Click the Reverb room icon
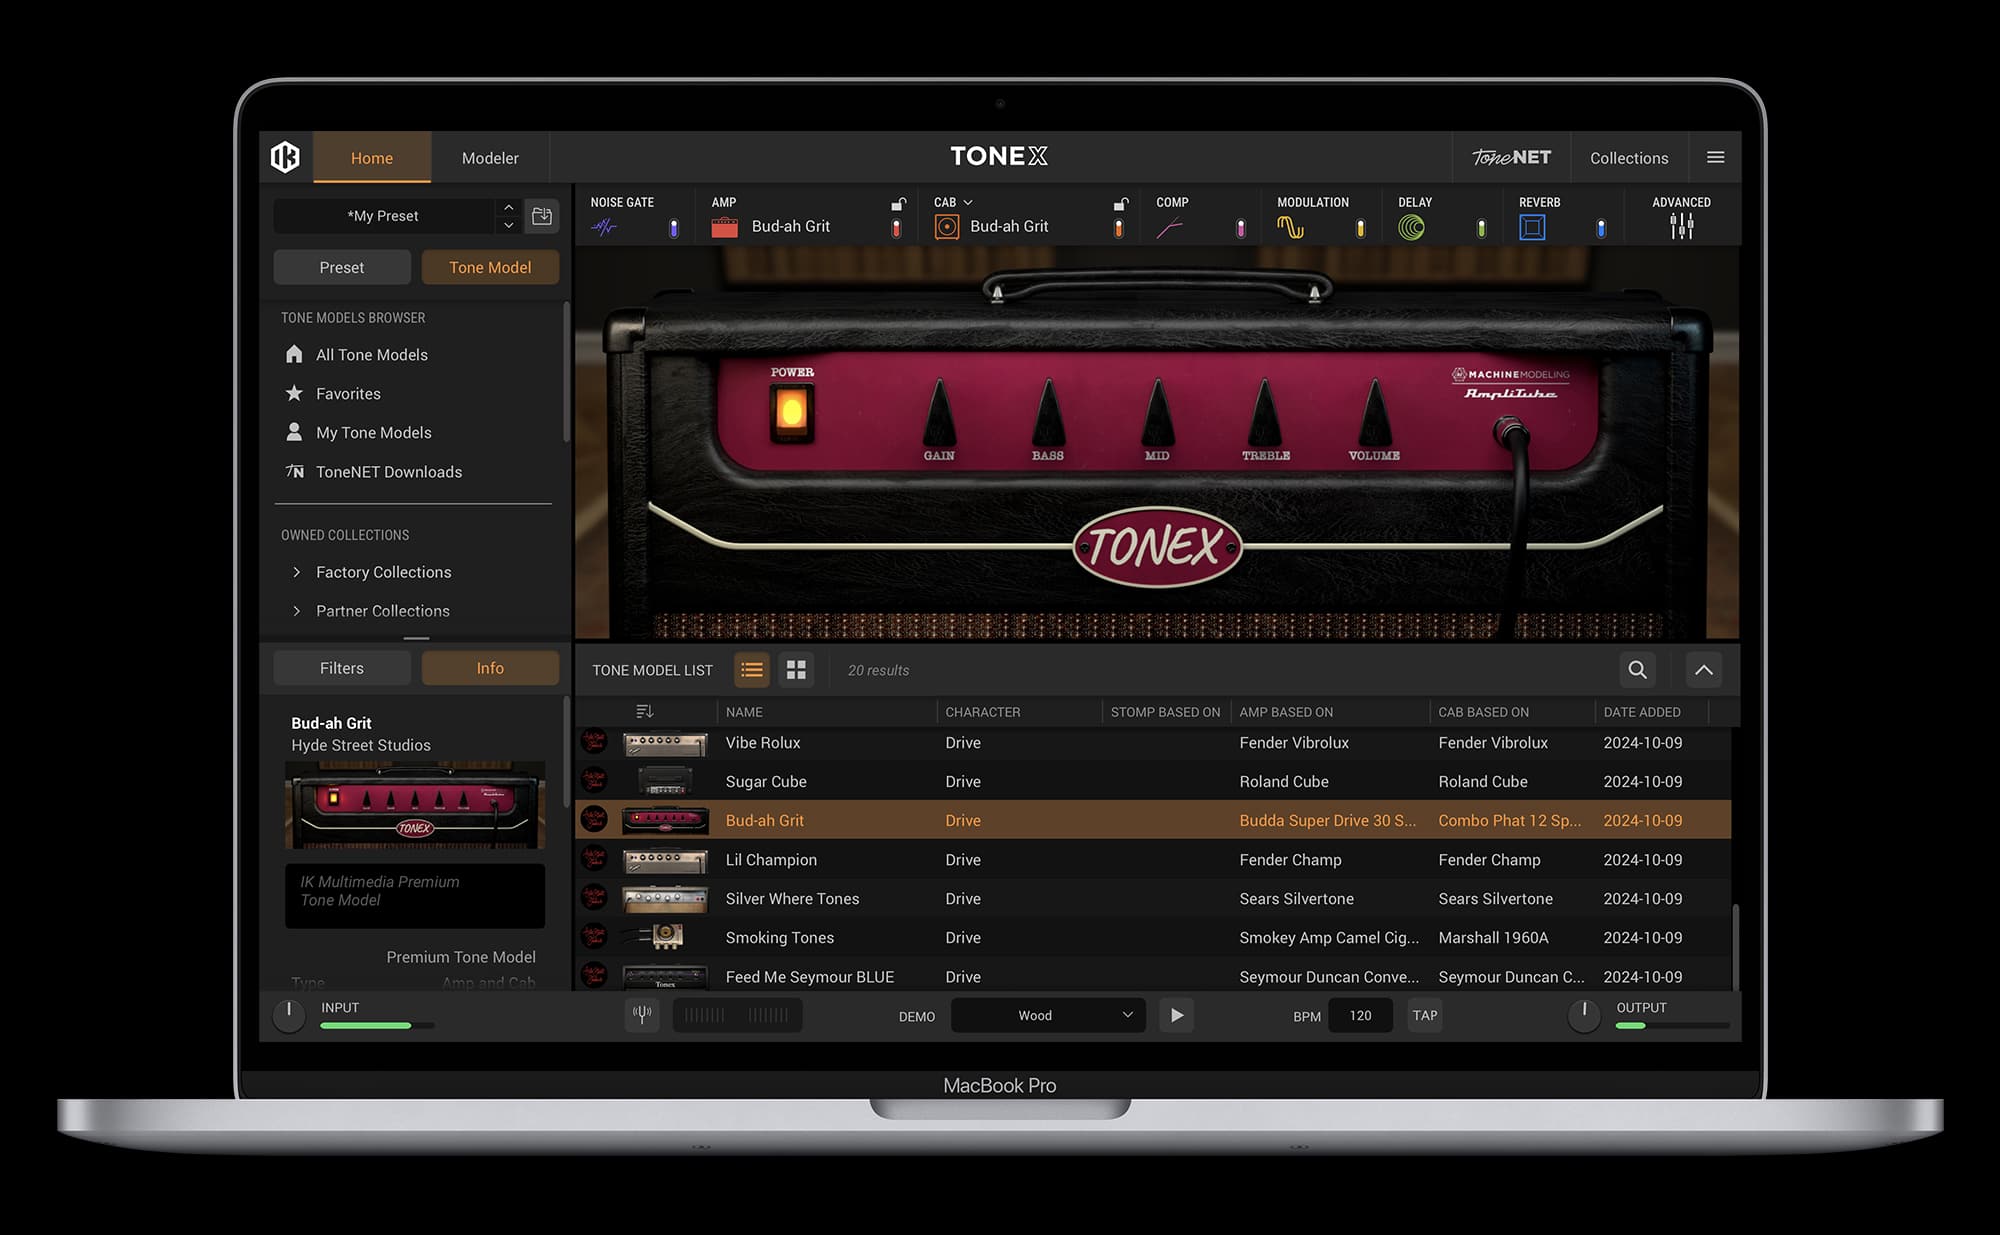Screen dimensions: 2000x1235 pyautogui.click(x=1534, y=226)
